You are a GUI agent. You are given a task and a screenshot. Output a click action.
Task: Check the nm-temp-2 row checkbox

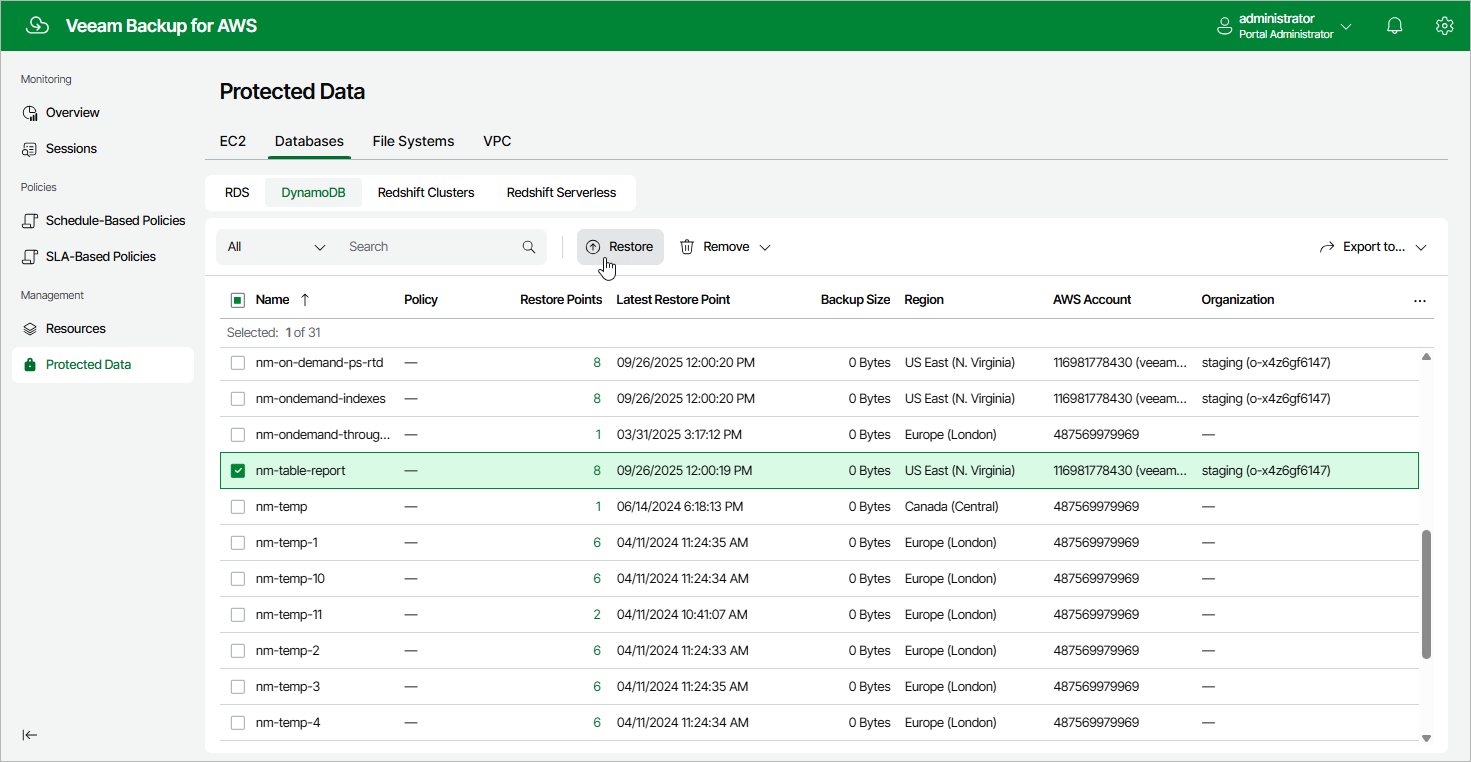tap(238, 651)
